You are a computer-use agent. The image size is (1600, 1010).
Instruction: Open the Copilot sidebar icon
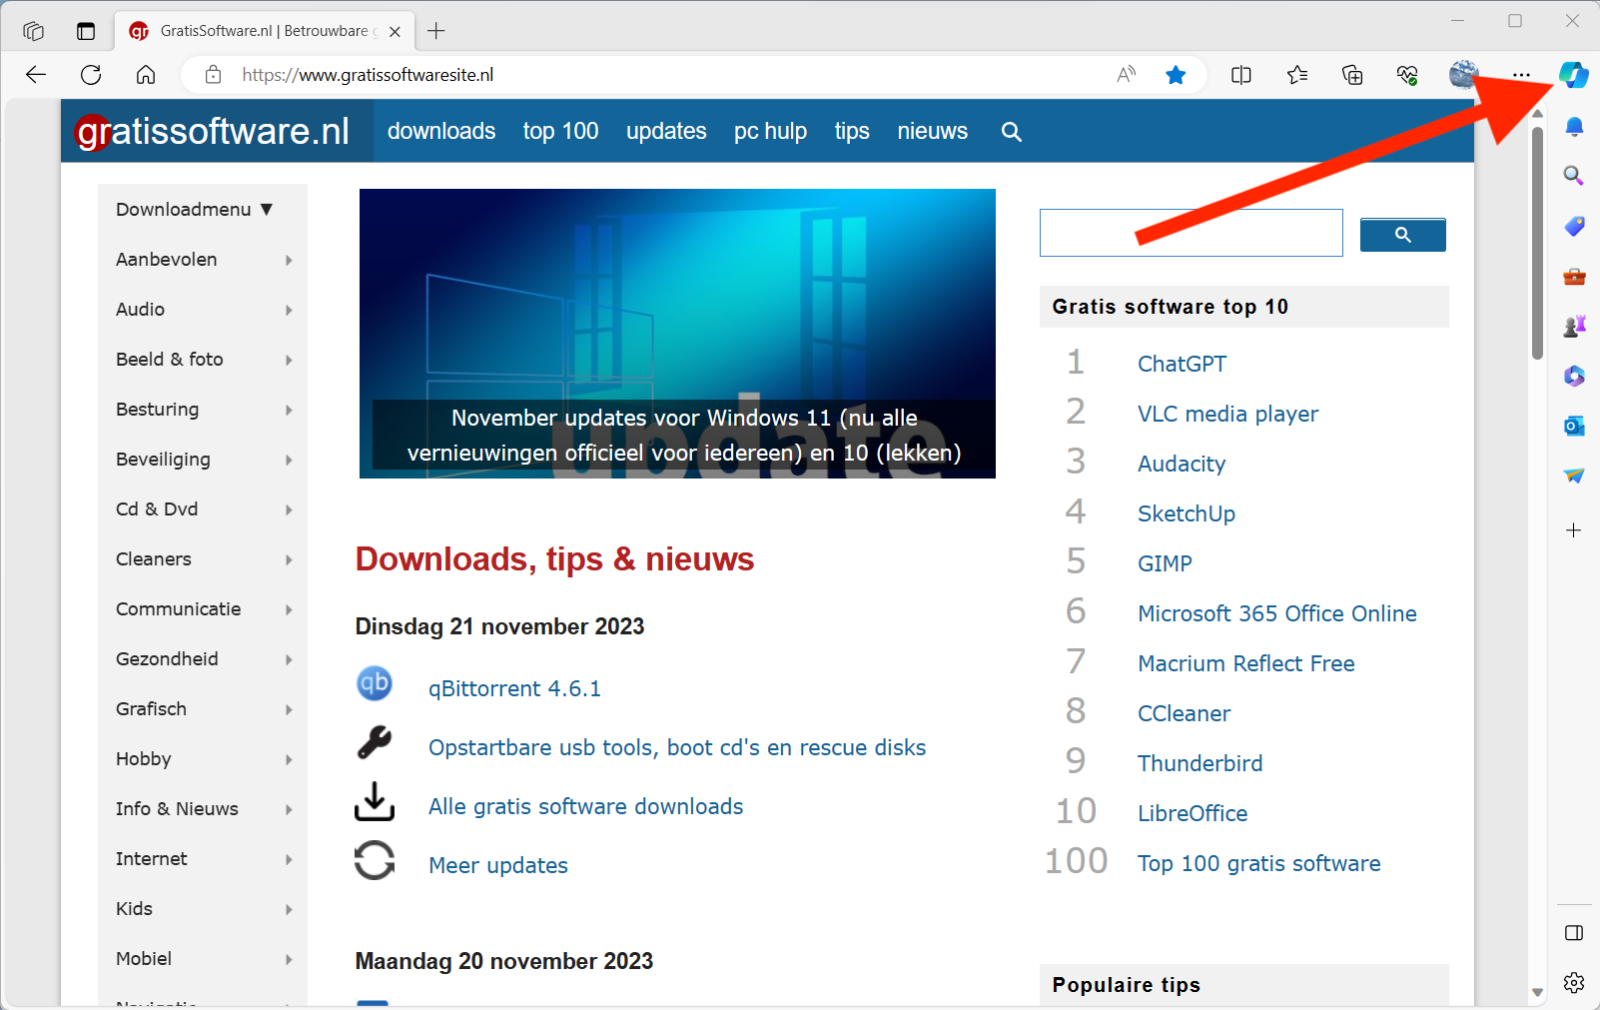(1573, 75)
